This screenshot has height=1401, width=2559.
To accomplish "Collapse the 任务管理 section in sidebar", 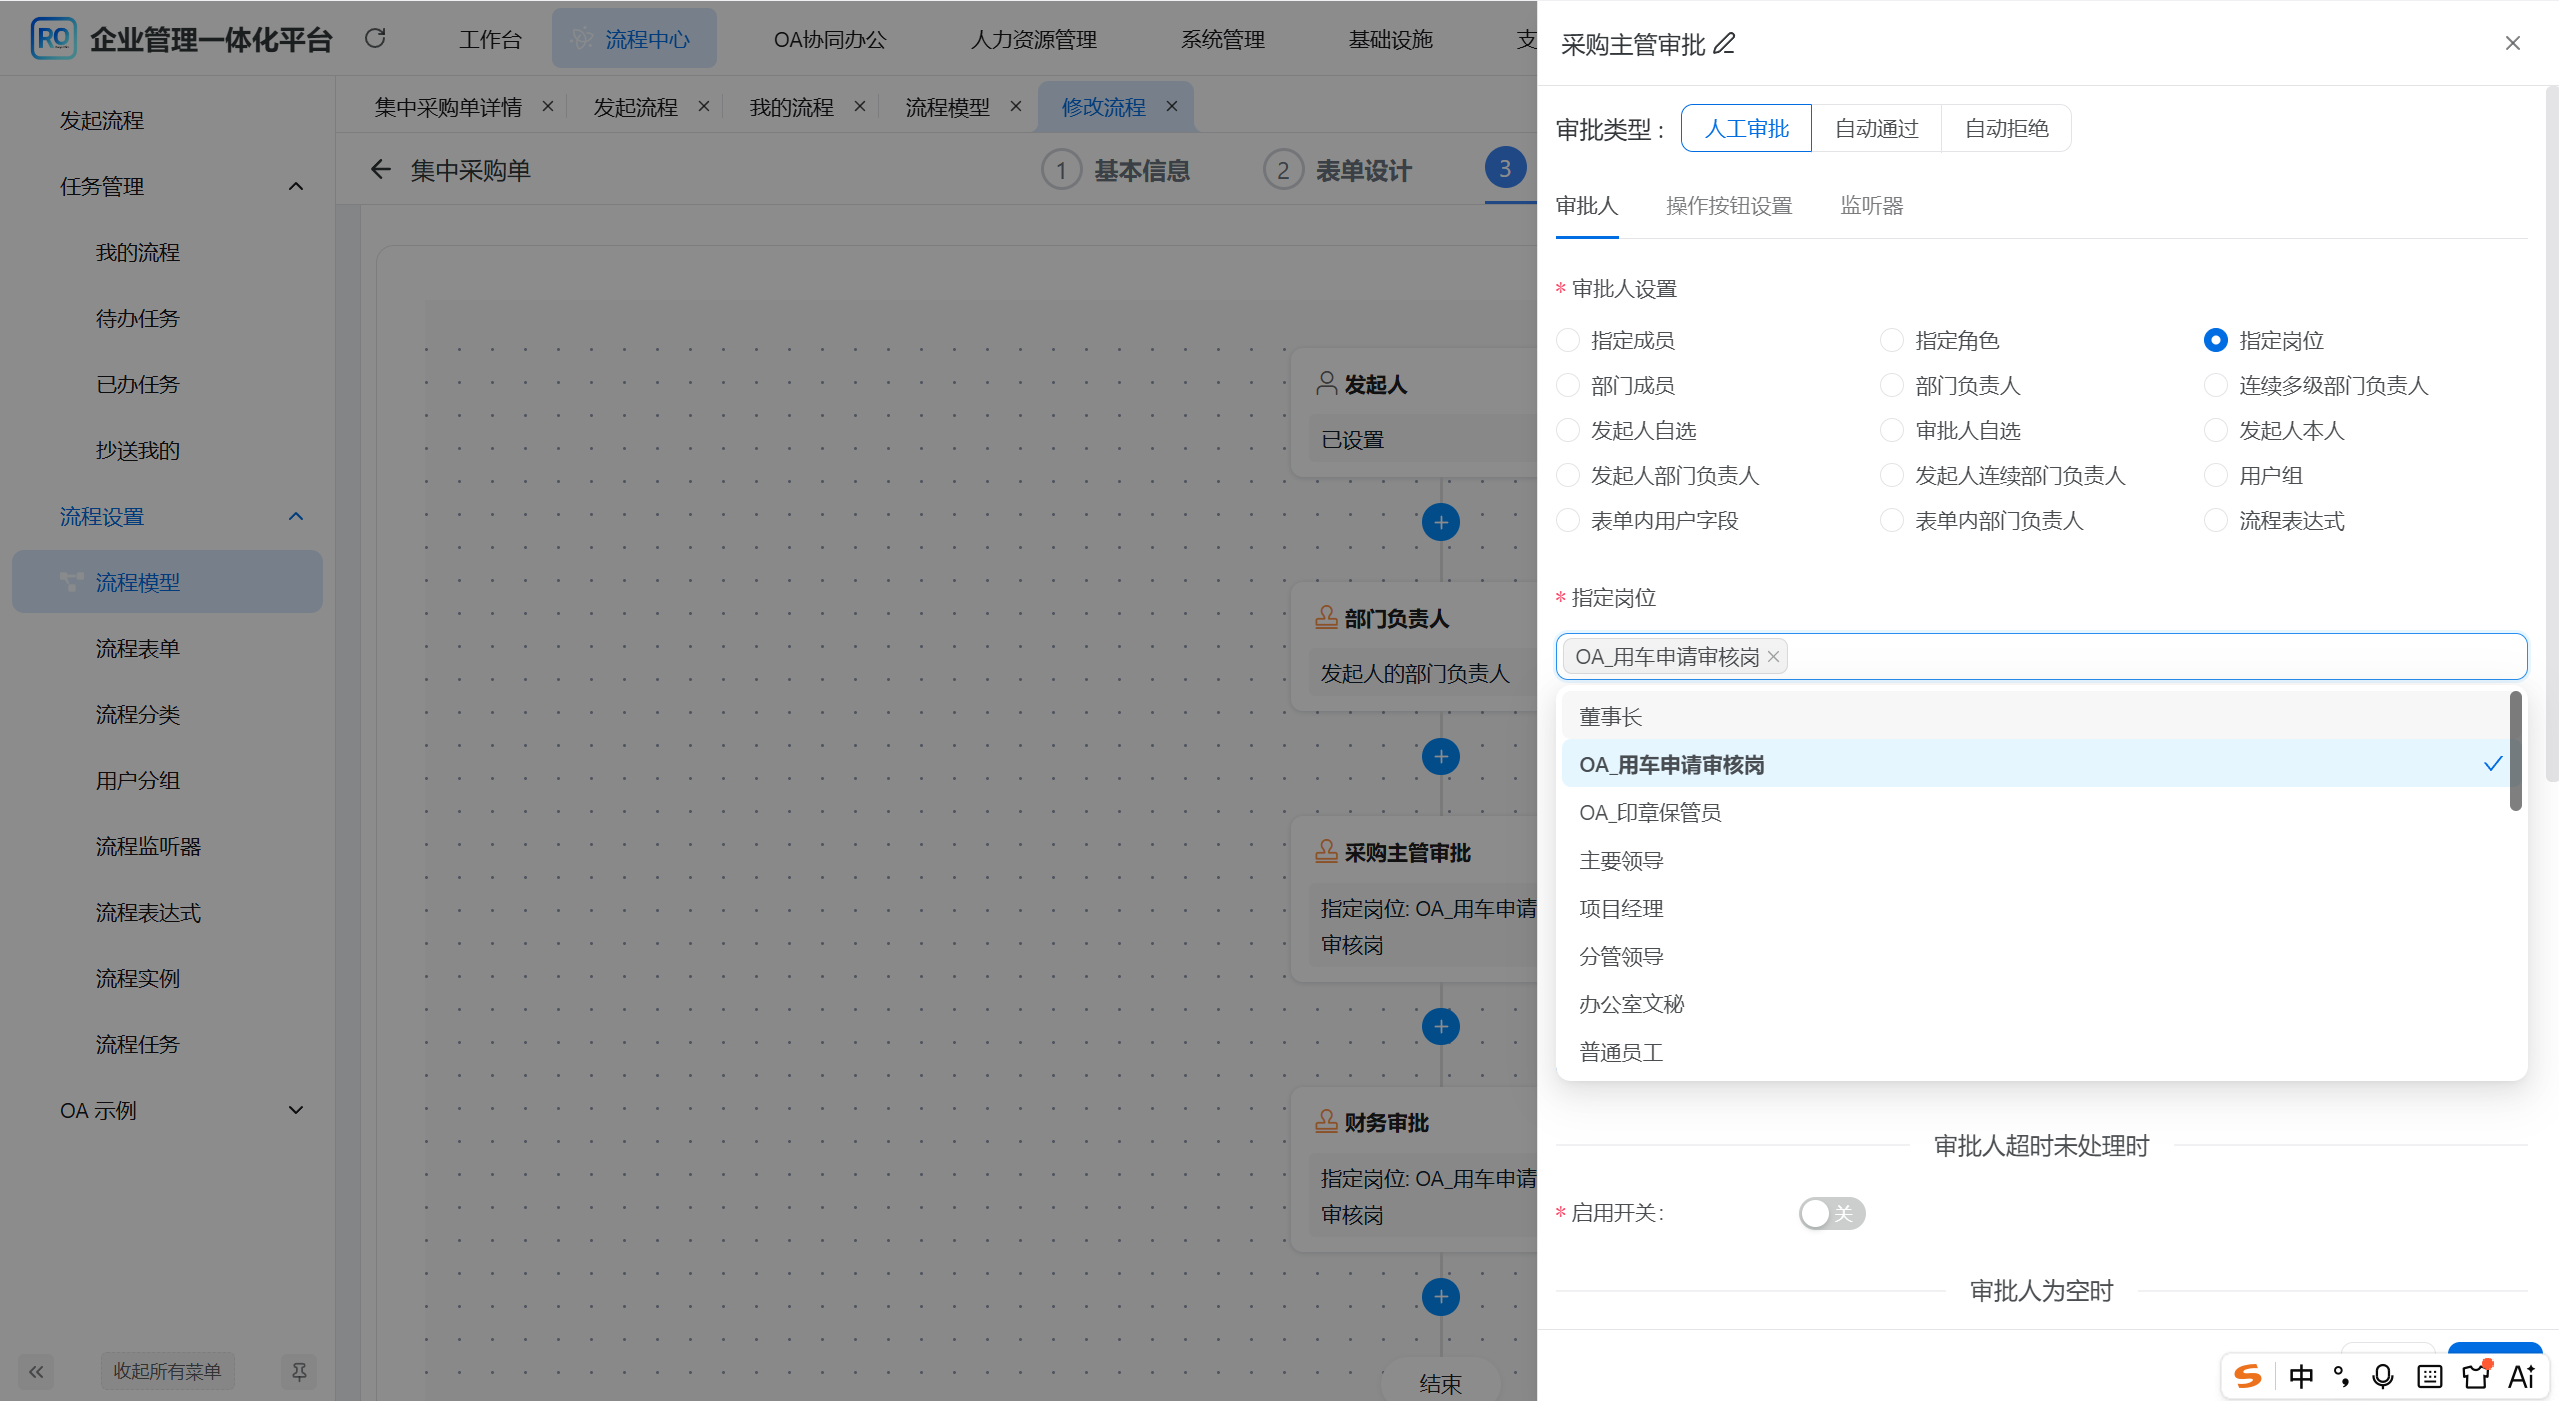I will 295,185.
